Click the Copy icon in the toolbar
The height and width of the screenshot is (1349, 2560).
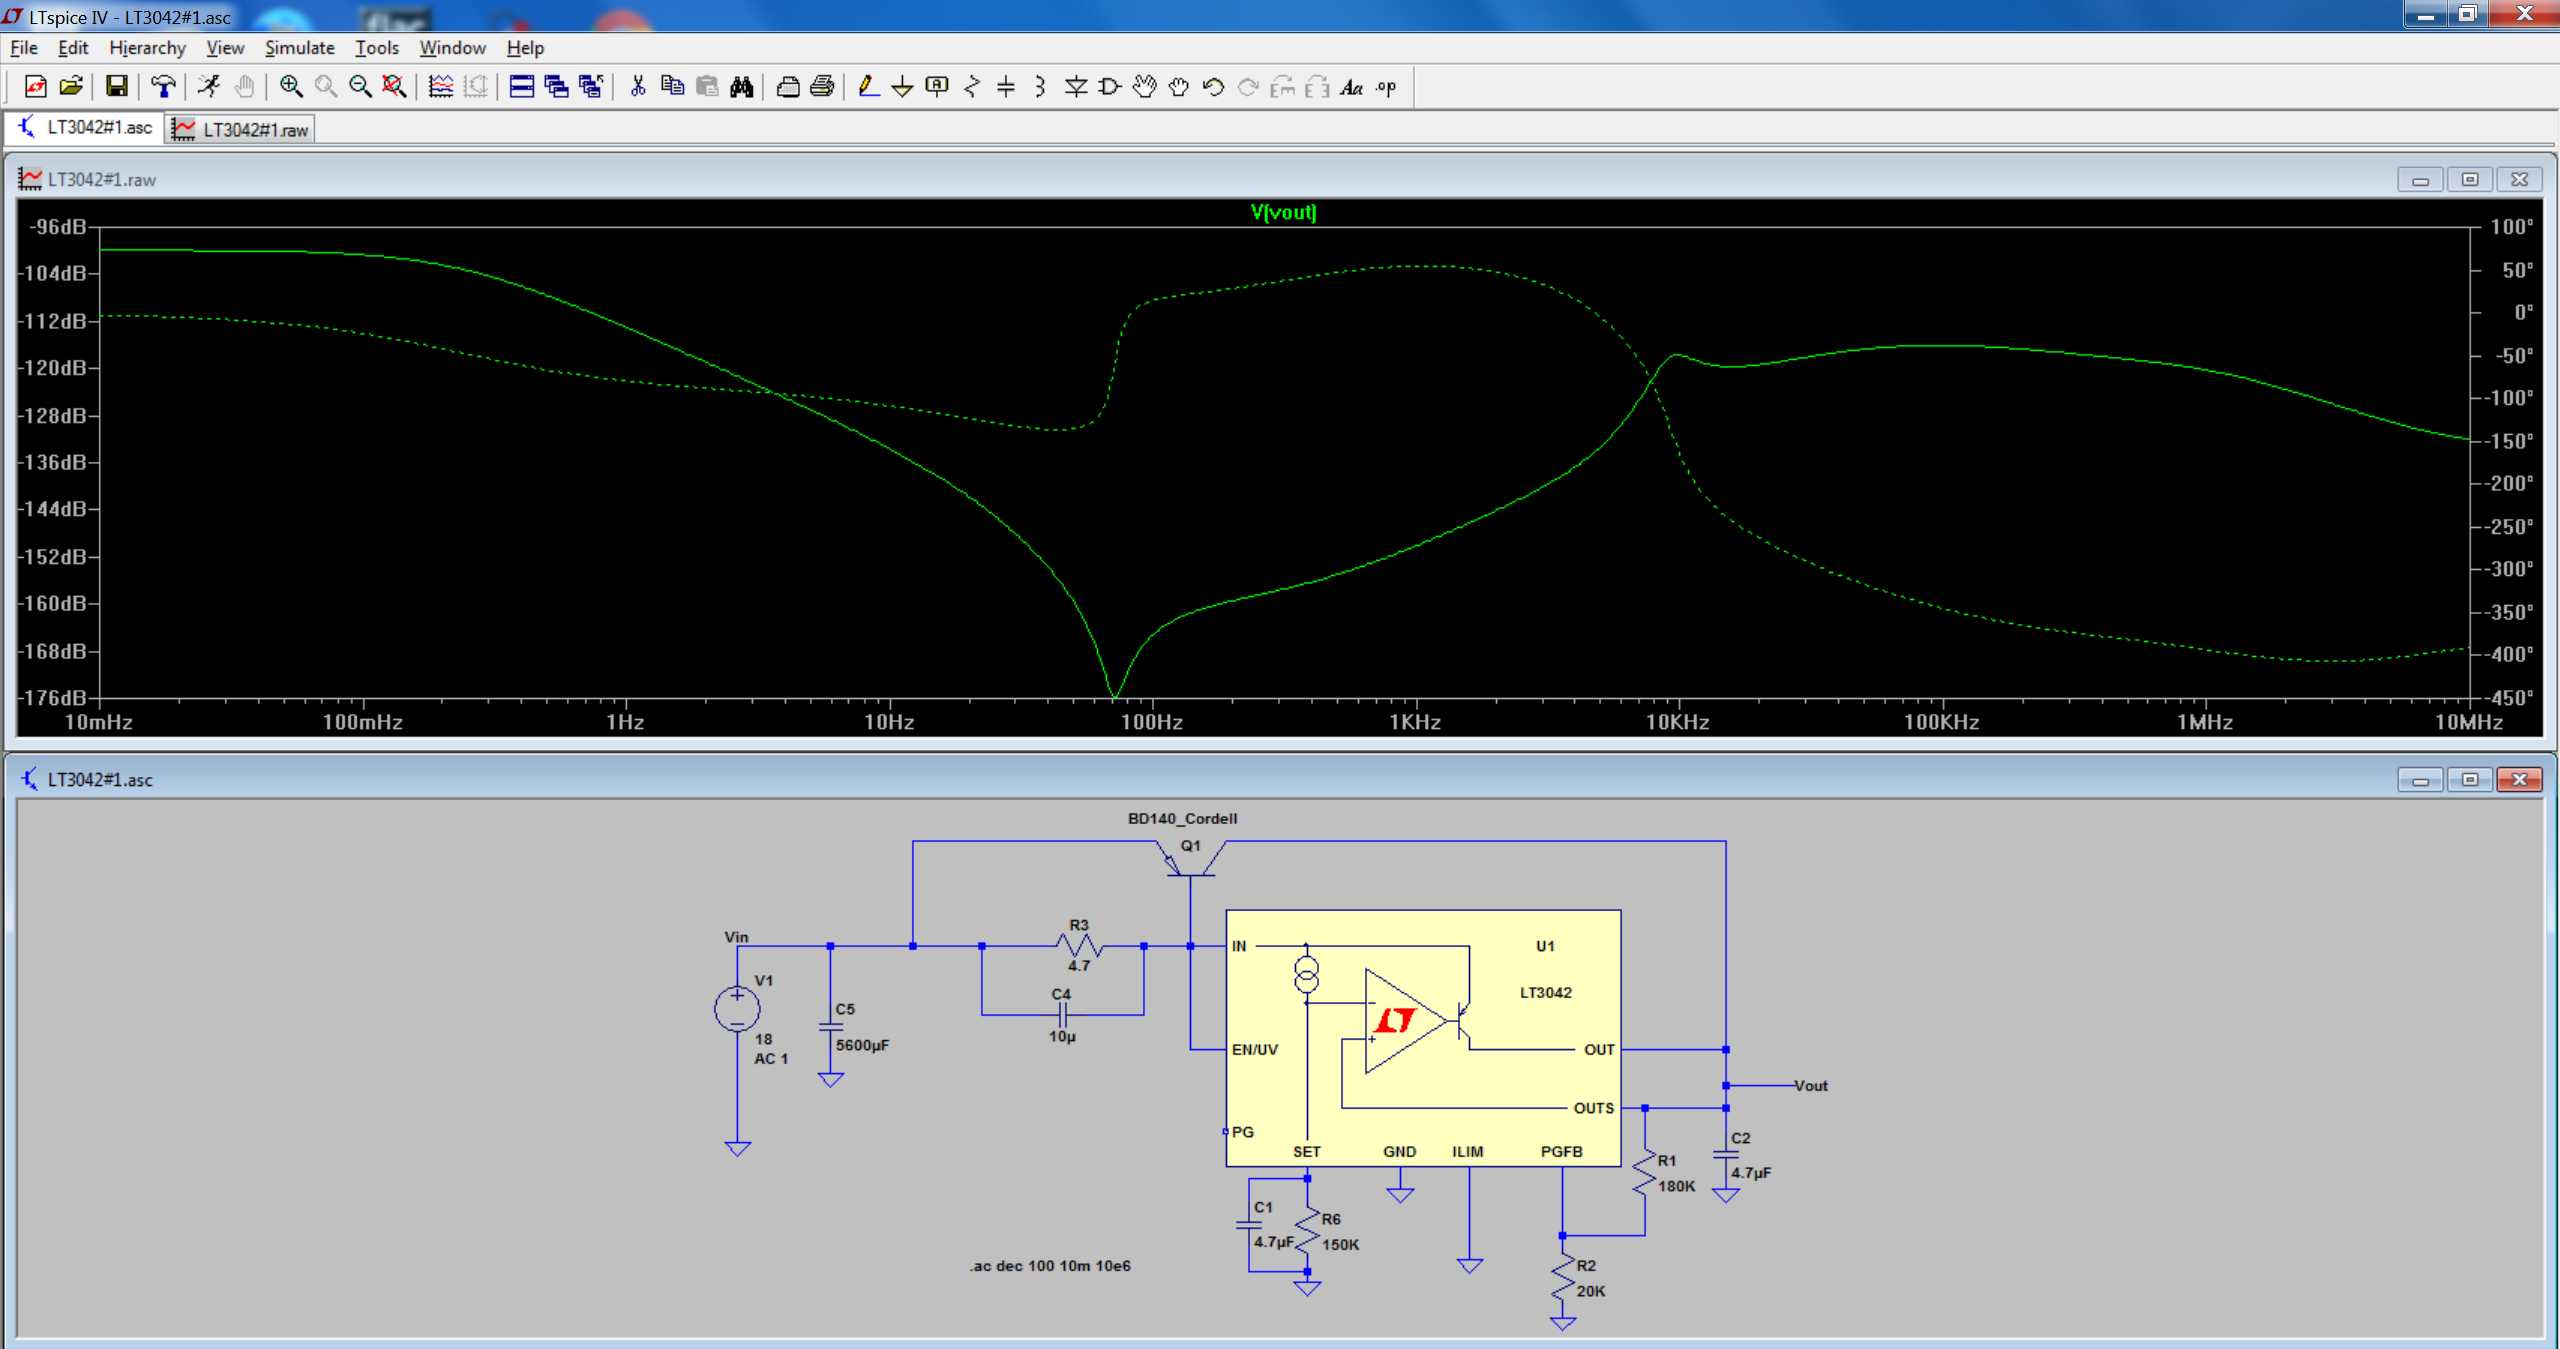[673, 87]
